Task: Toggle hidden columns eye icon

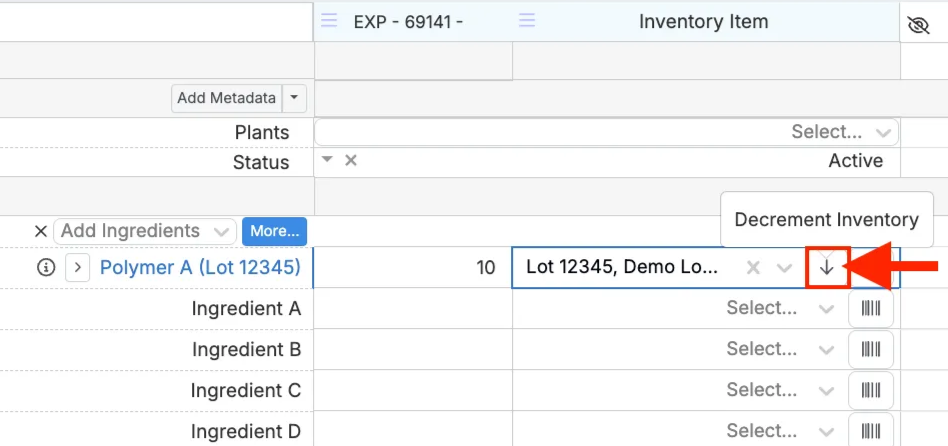Action: coord(918,25)
